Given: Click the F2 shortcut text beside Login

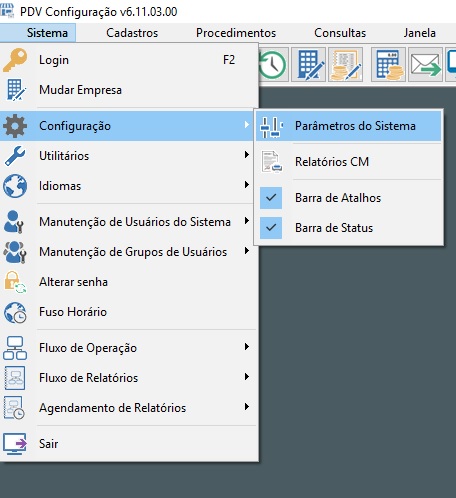Looking at the screenshot, I should [x=229, y=60].
